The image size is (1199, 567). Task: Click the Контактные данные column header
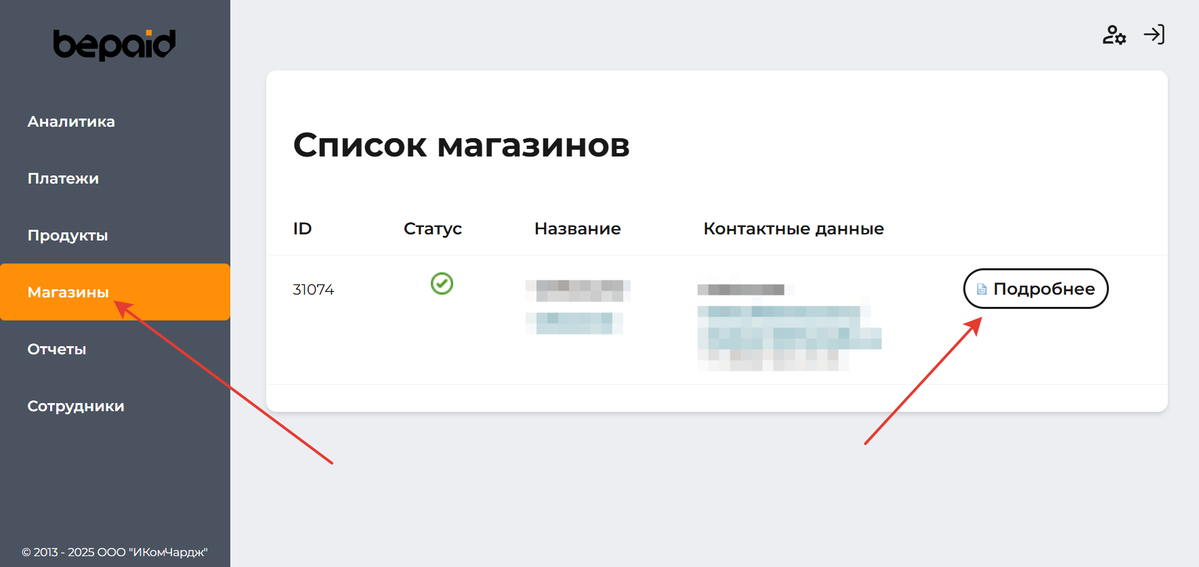pos(794,229)
